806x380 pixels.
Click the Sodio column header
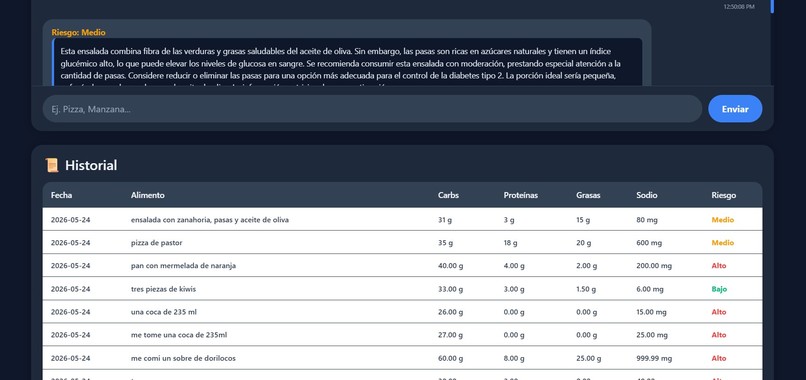tap(647, 195)
